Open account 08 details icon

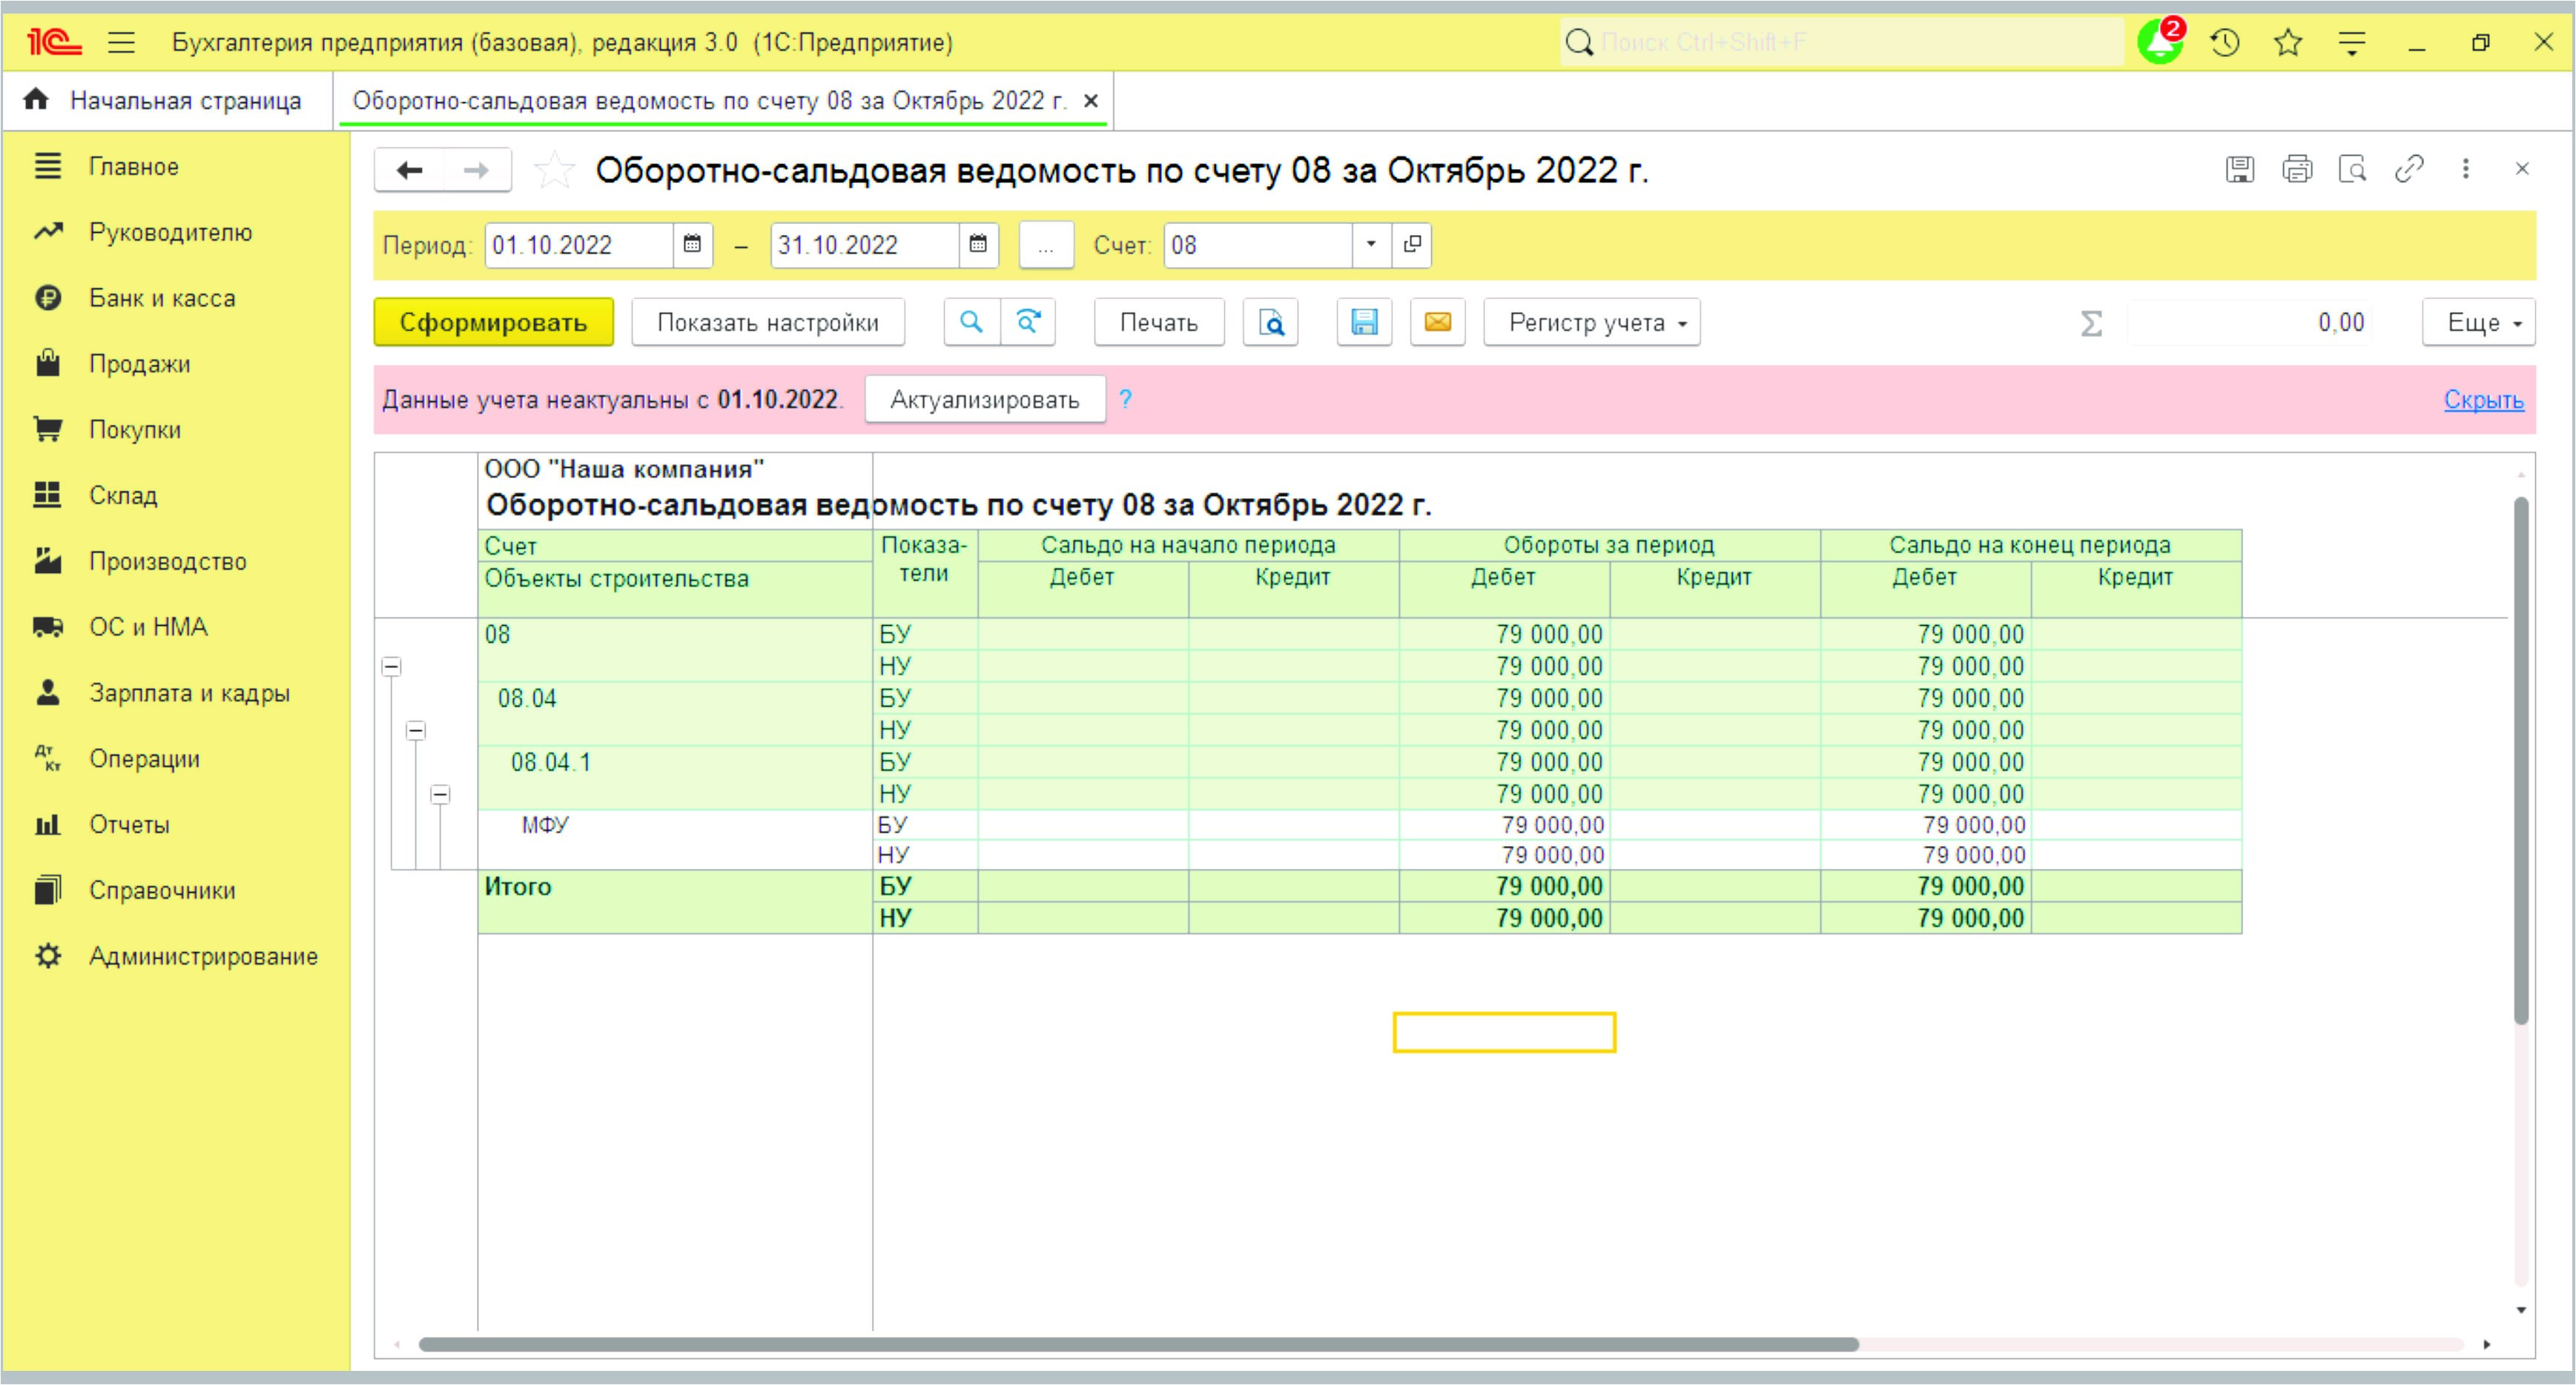pos(1412,245)
